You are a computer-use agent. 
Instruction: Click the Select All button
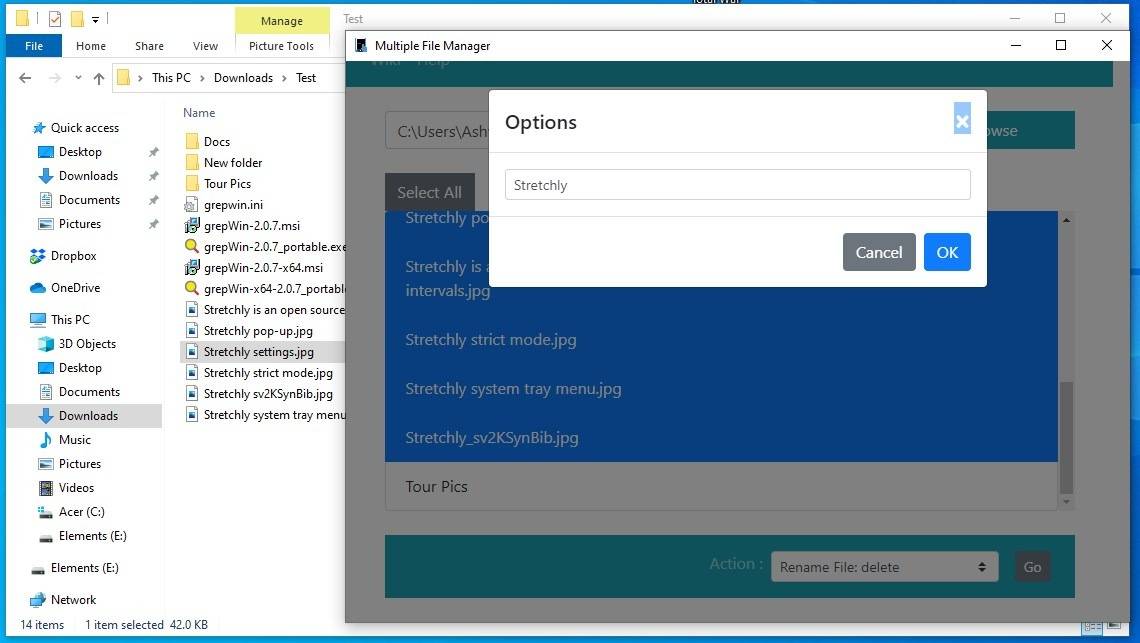coord(430,193)
